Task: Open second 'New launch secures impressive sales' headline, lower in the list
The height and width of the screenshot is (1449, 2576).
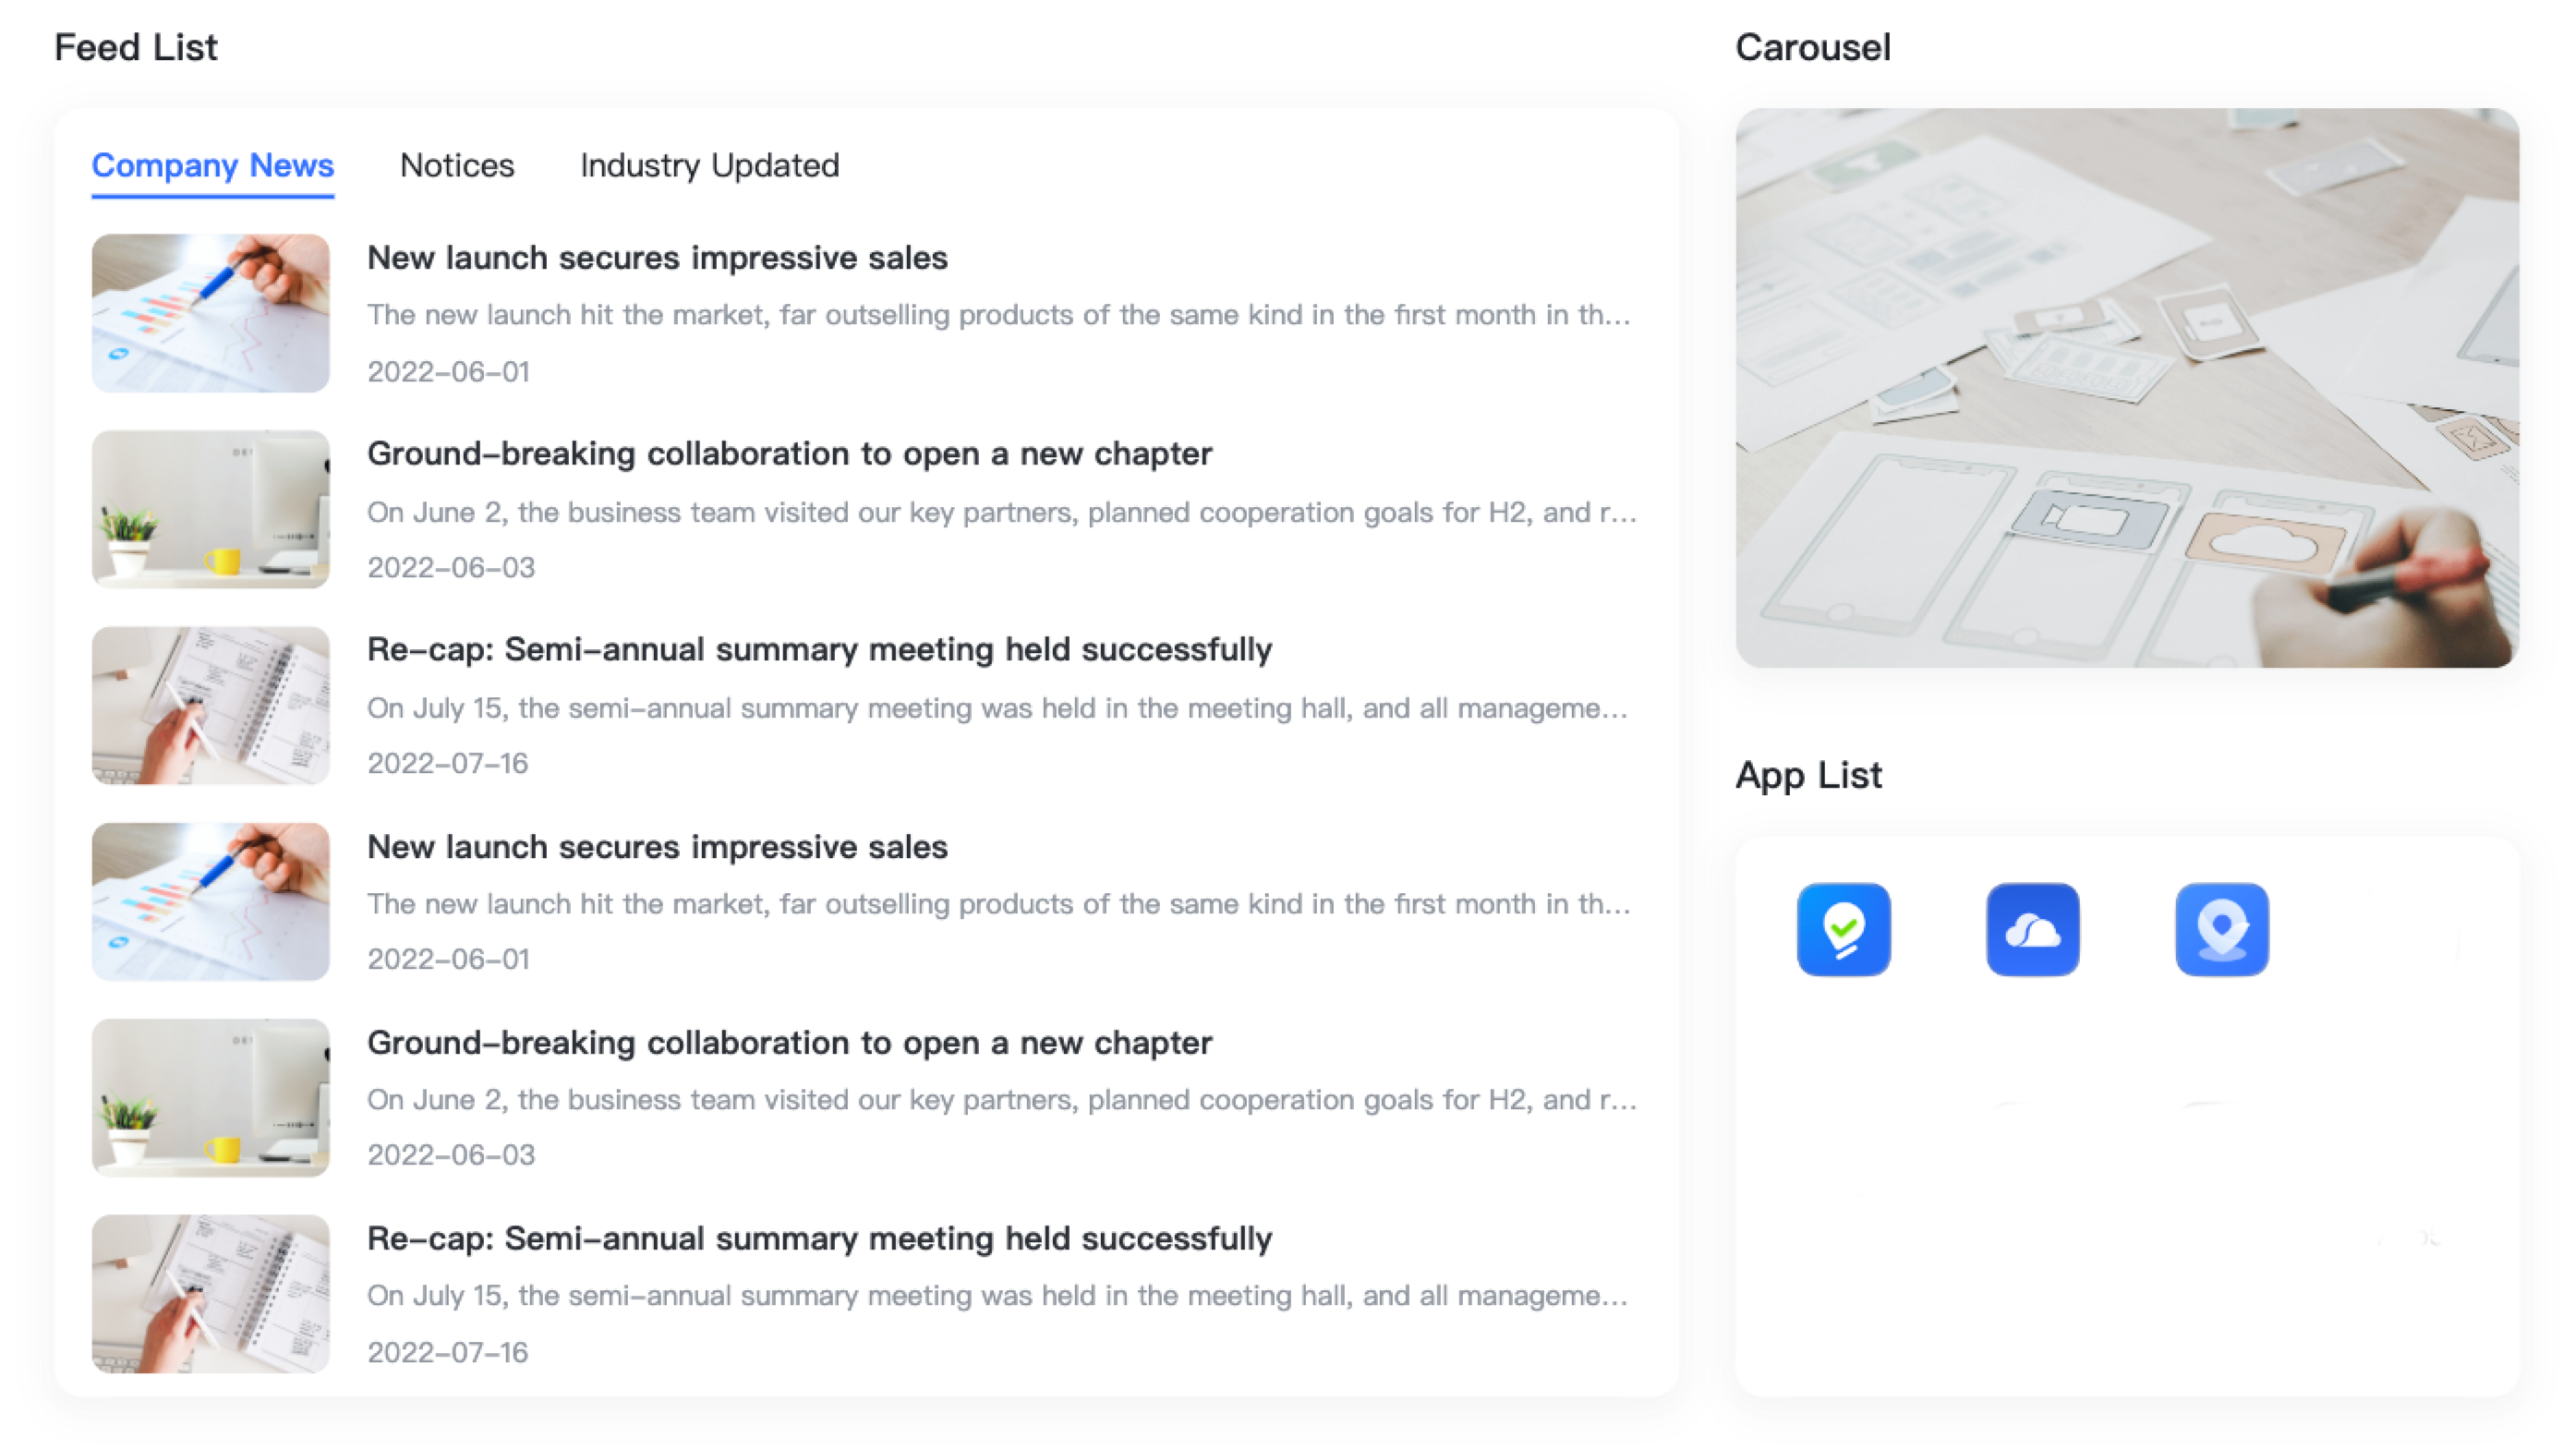Action: pyautogui.click(x=657, y=847)
